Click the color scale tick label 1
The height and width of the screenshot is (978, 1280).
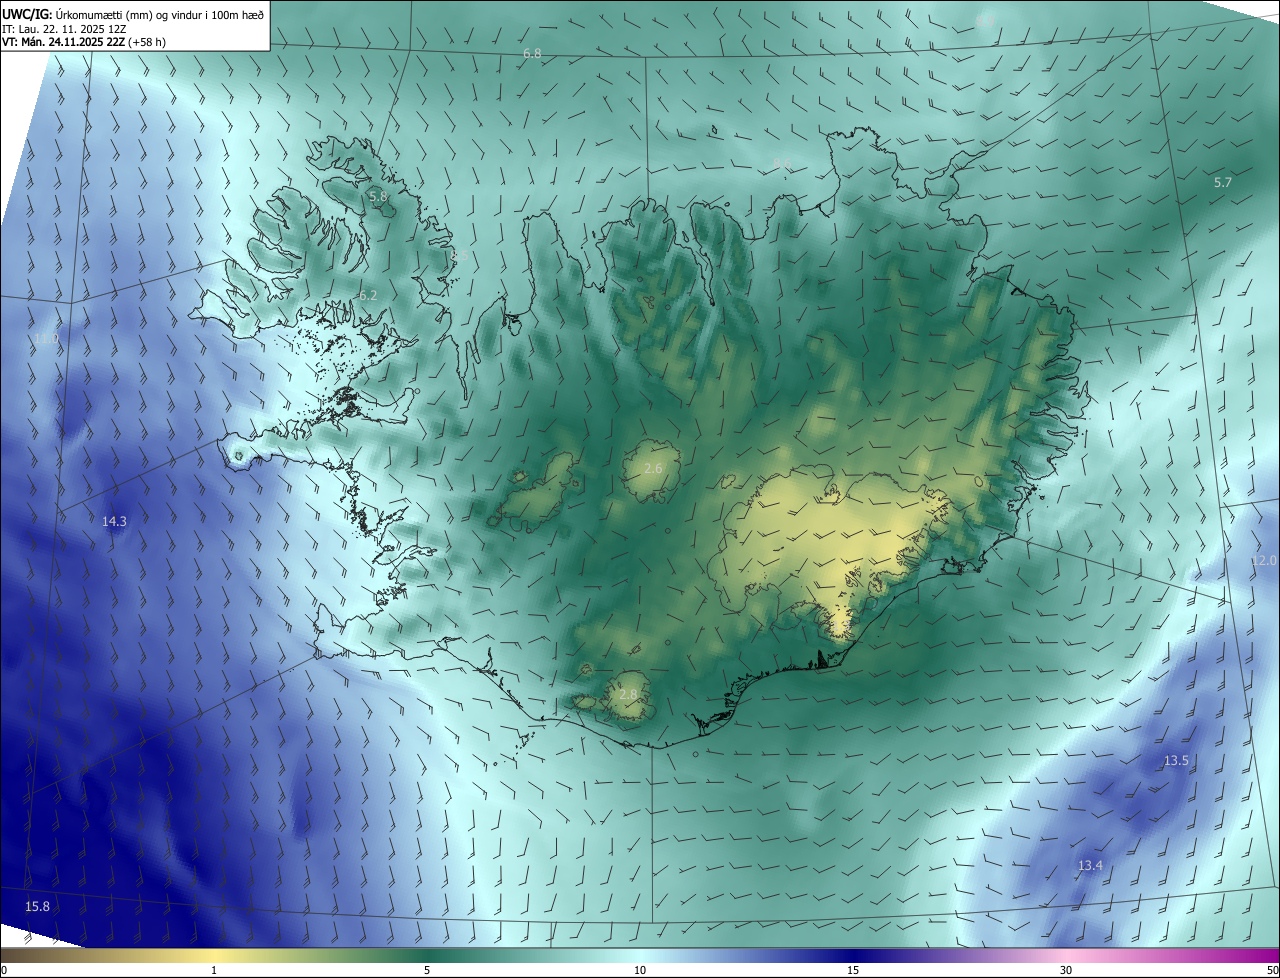point(214,970)
